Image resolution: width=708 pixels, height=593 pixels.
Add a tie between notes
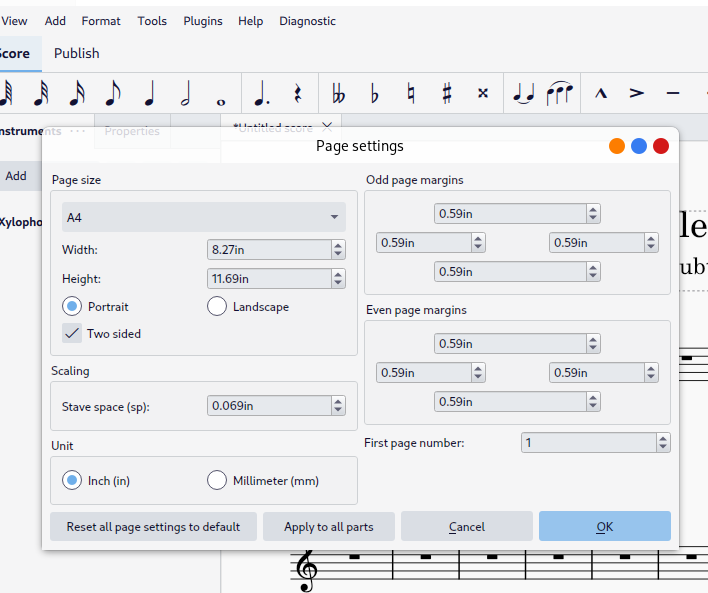tap(524, 93)
